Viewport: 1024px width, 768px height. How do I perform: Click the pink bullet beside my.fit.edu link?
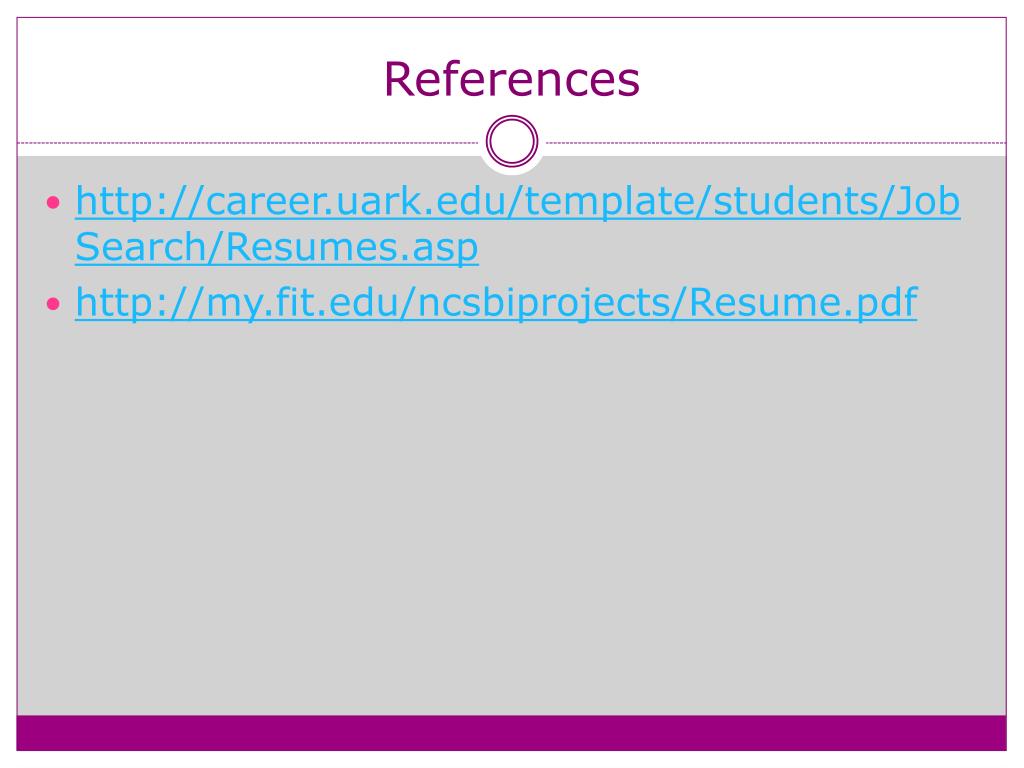(x=54, y=304)
